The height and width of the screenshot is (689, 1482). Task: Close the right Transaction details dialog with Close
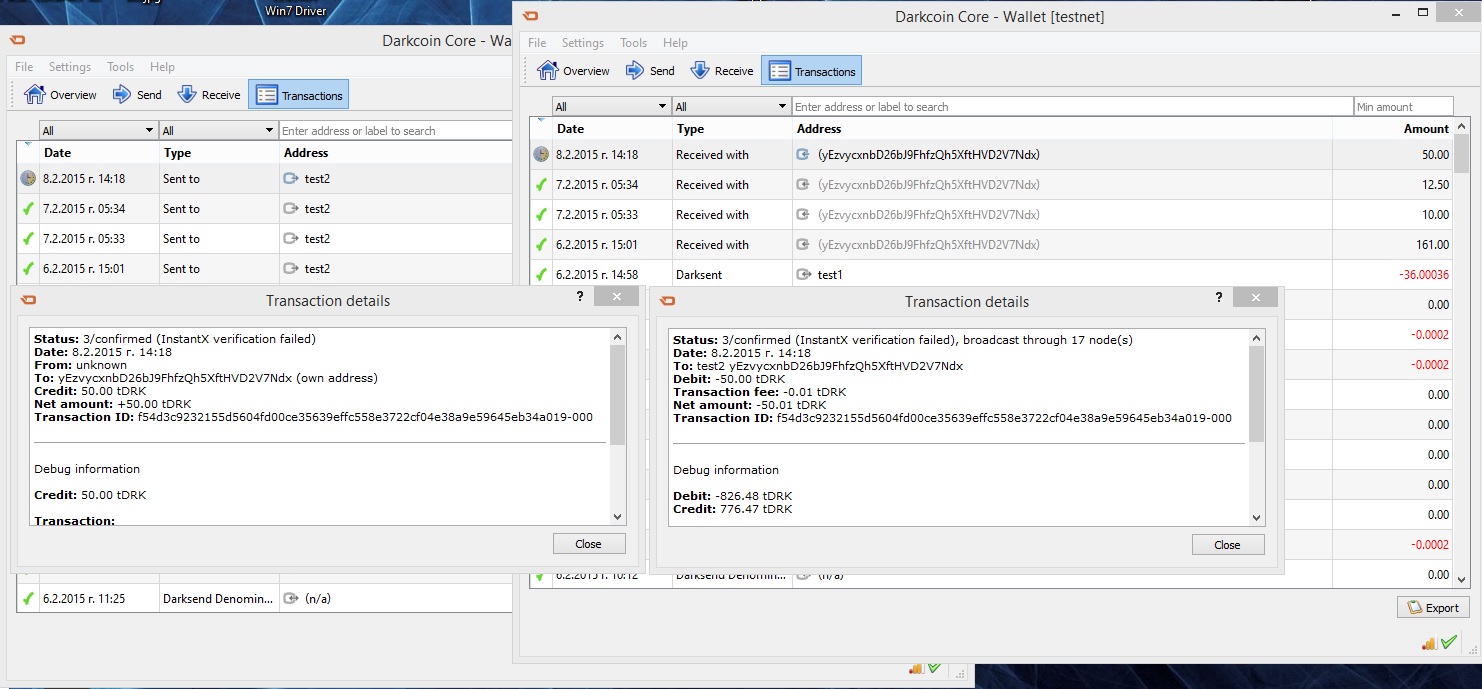tap(1228, 545)
